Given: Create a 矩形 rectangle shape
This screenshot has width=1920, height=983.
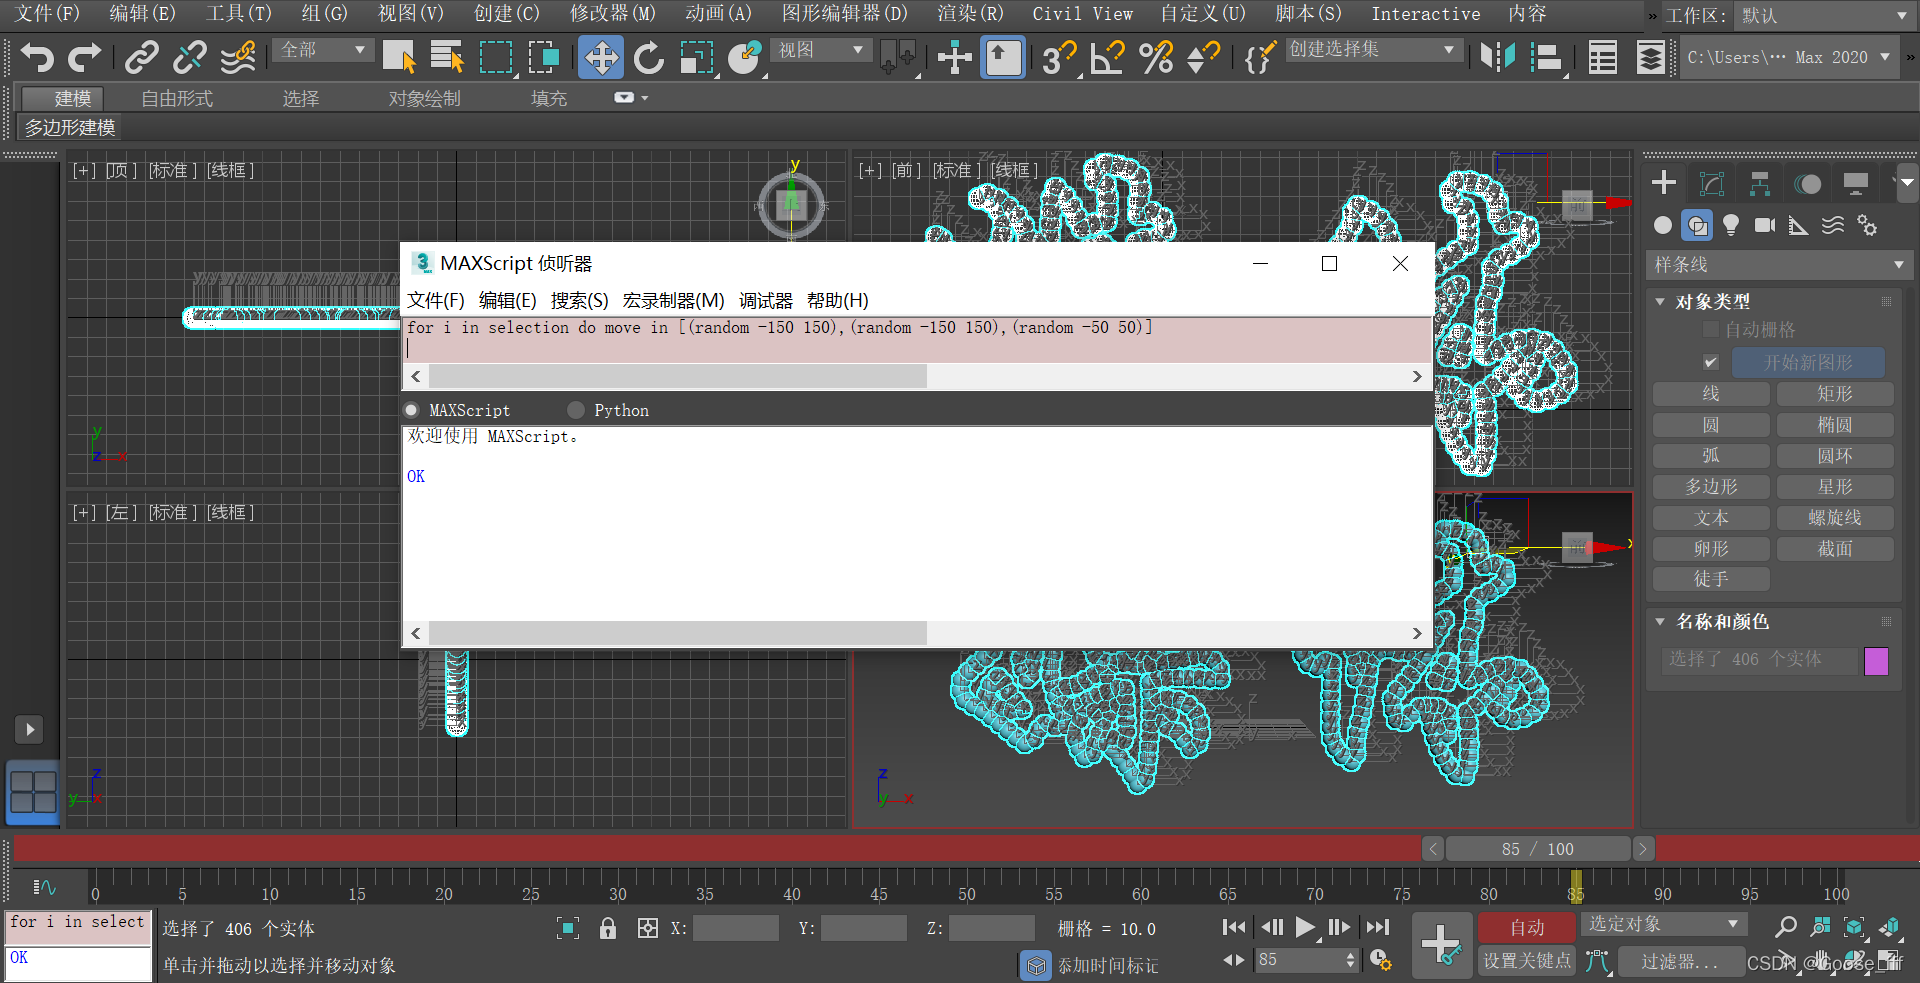Looking at the screenshot, I should 1835,394.
